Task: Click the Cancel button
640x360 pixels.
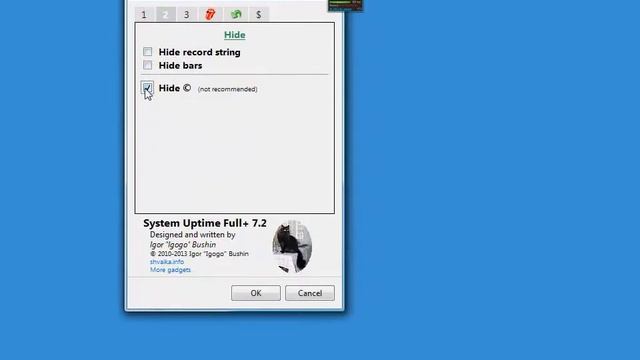Action: pos(310,293)
